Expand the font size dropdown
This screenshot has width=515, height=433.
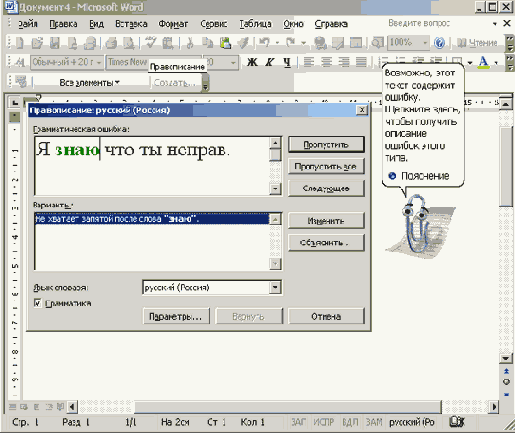(233, 62)
